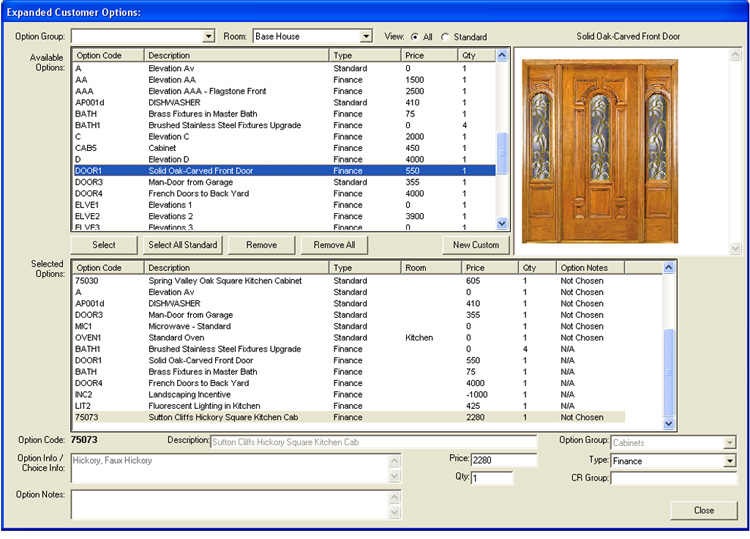Sort Available Options by Option Code header
Screen dimensions: 750x539
click(x=109, y=55)
